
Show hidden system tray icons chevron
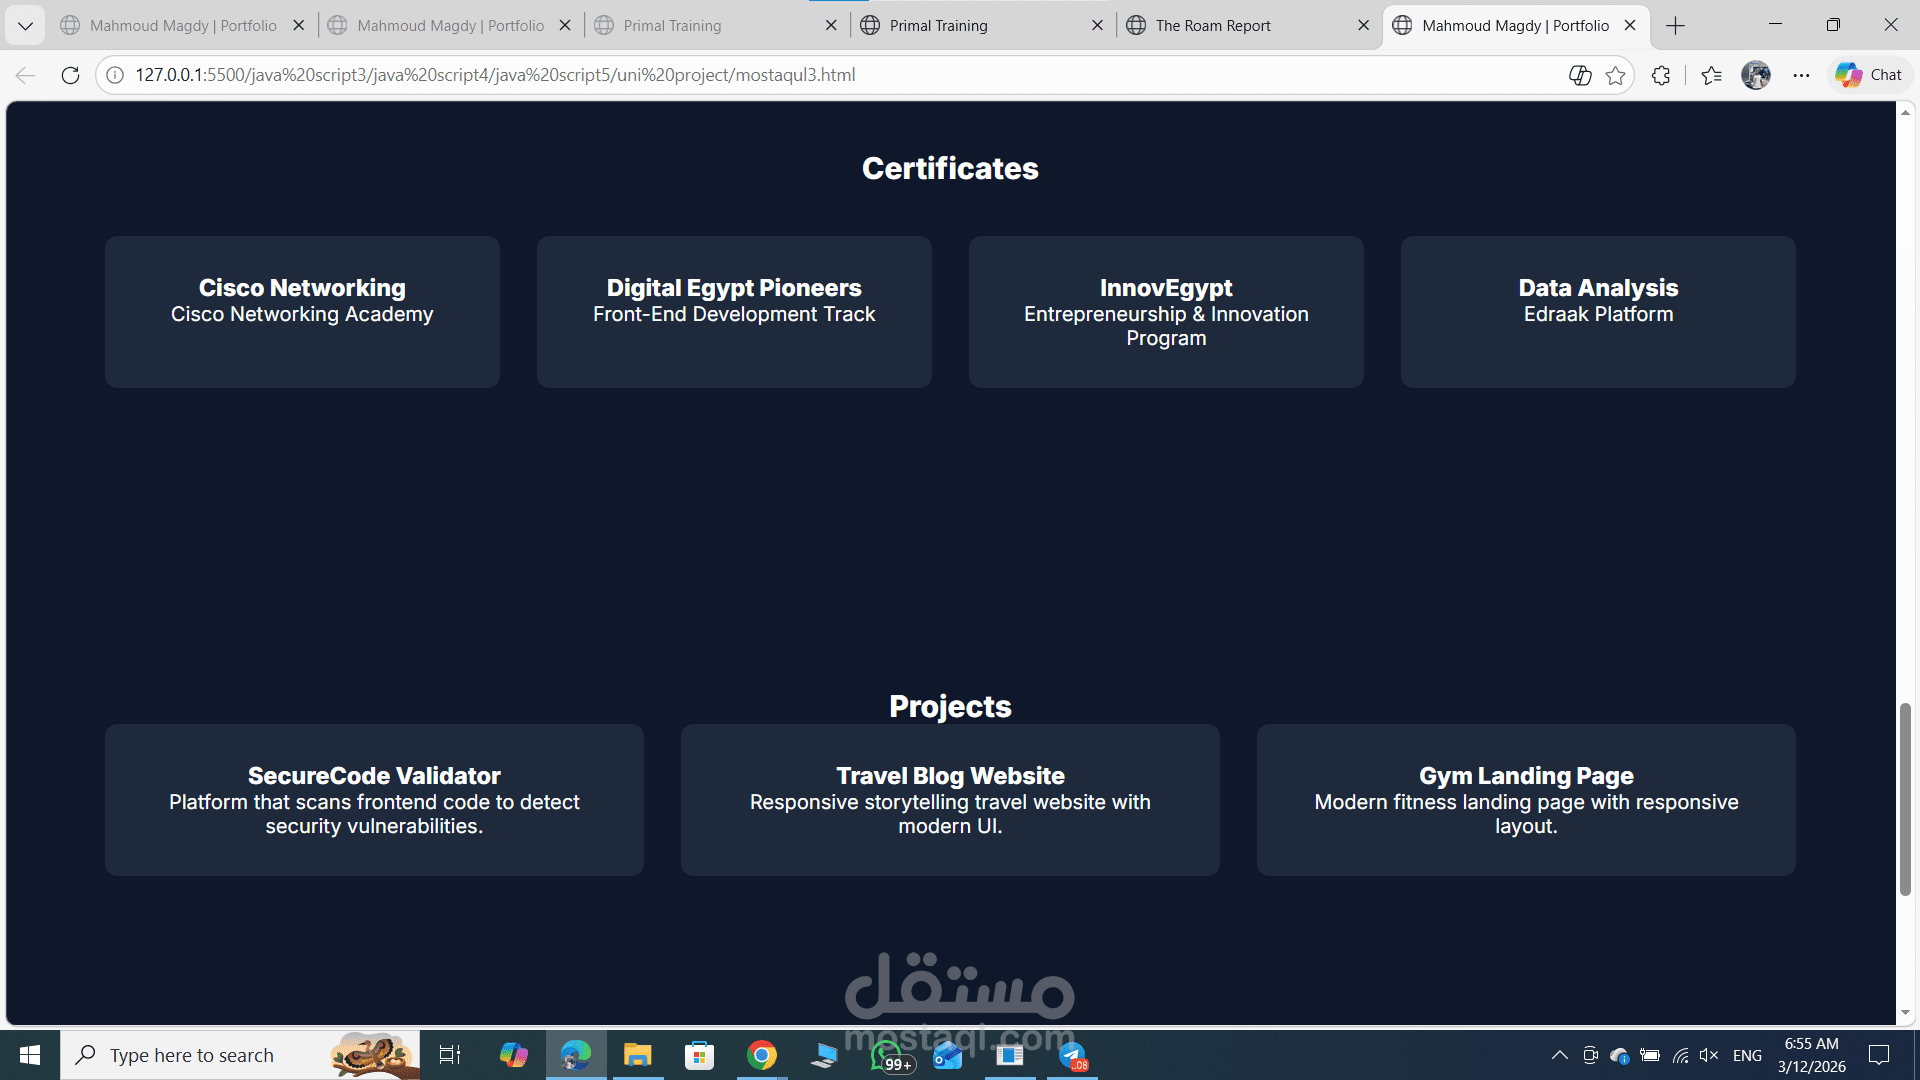point(1559,1055)
